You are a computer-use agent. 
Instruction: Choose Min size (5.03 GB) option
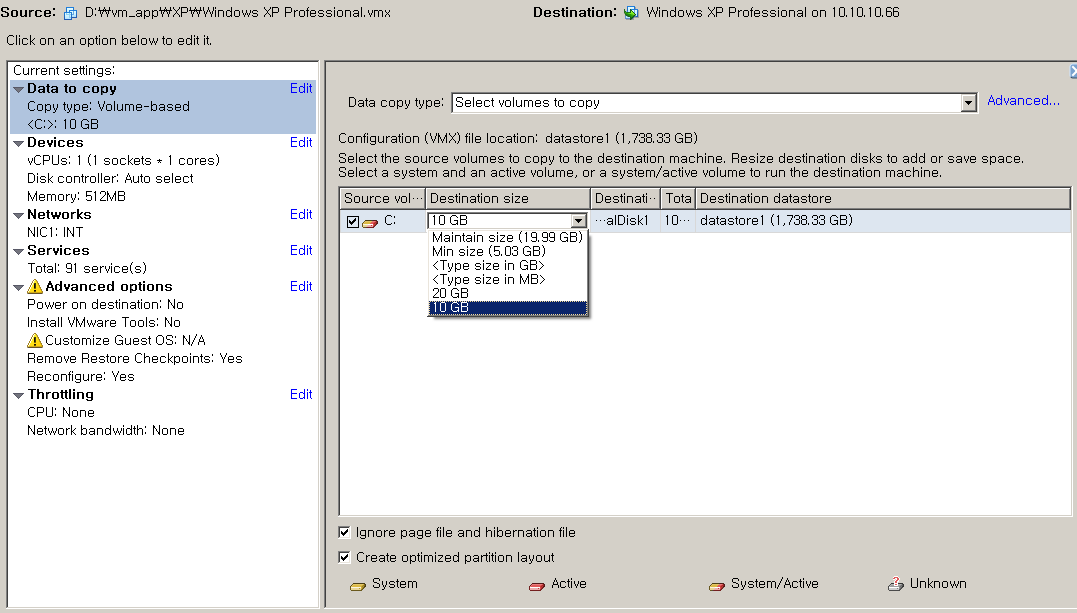(x=508, y=252)
